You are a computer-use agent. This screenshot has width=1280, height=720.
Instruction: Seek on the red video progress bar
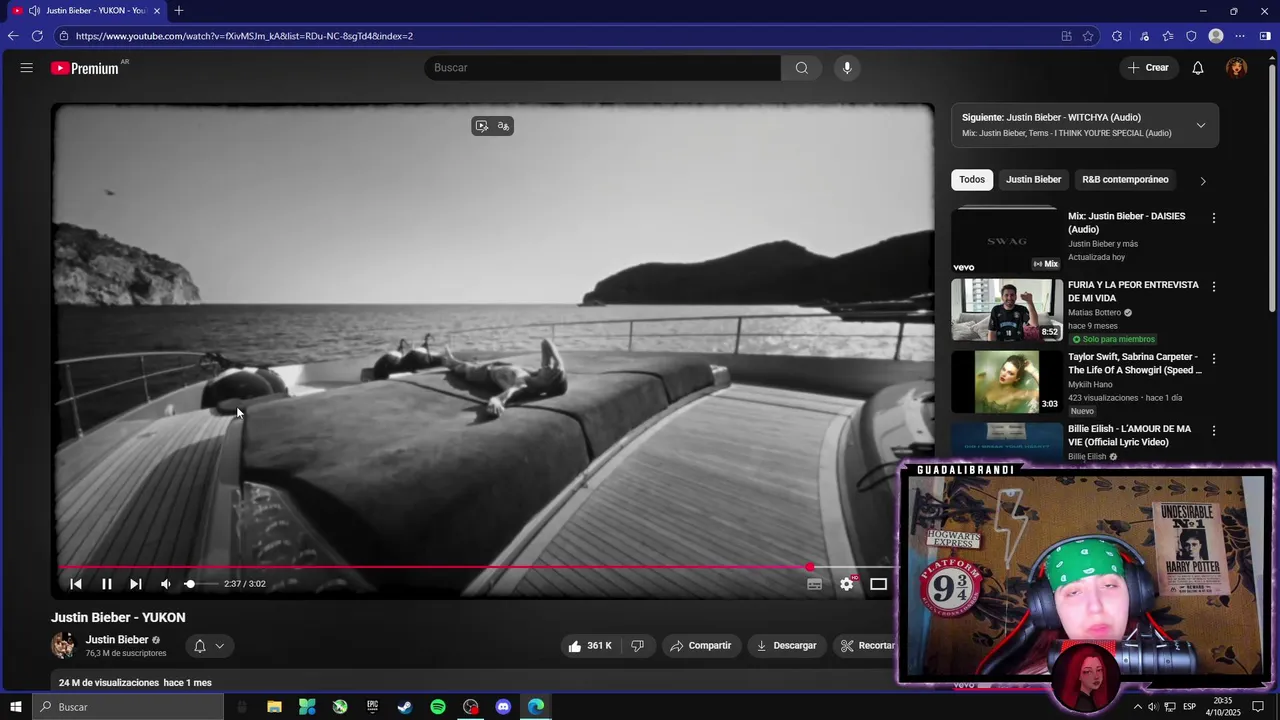(476, 567)
